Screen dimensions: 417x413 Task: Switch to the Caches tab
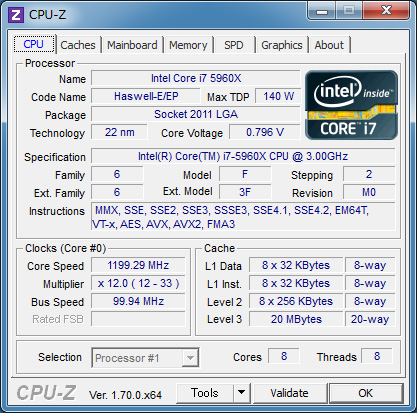78,45
